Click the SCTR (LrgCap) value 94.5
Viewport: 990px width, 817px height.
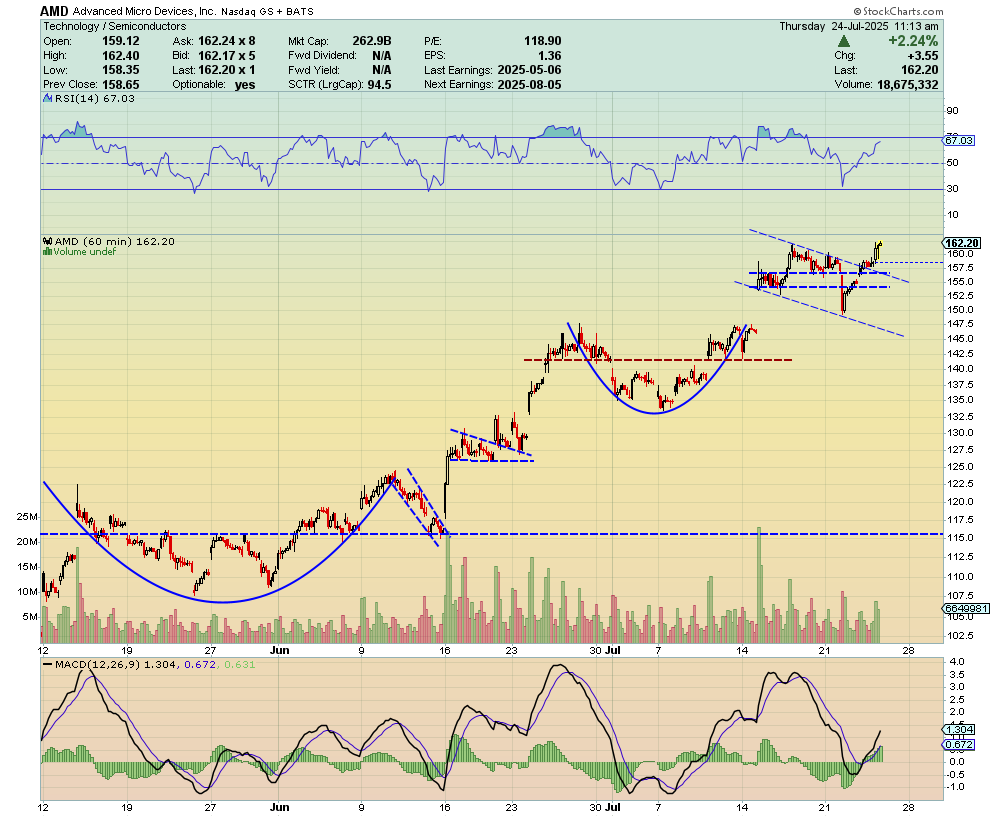(x=379, y=85)
